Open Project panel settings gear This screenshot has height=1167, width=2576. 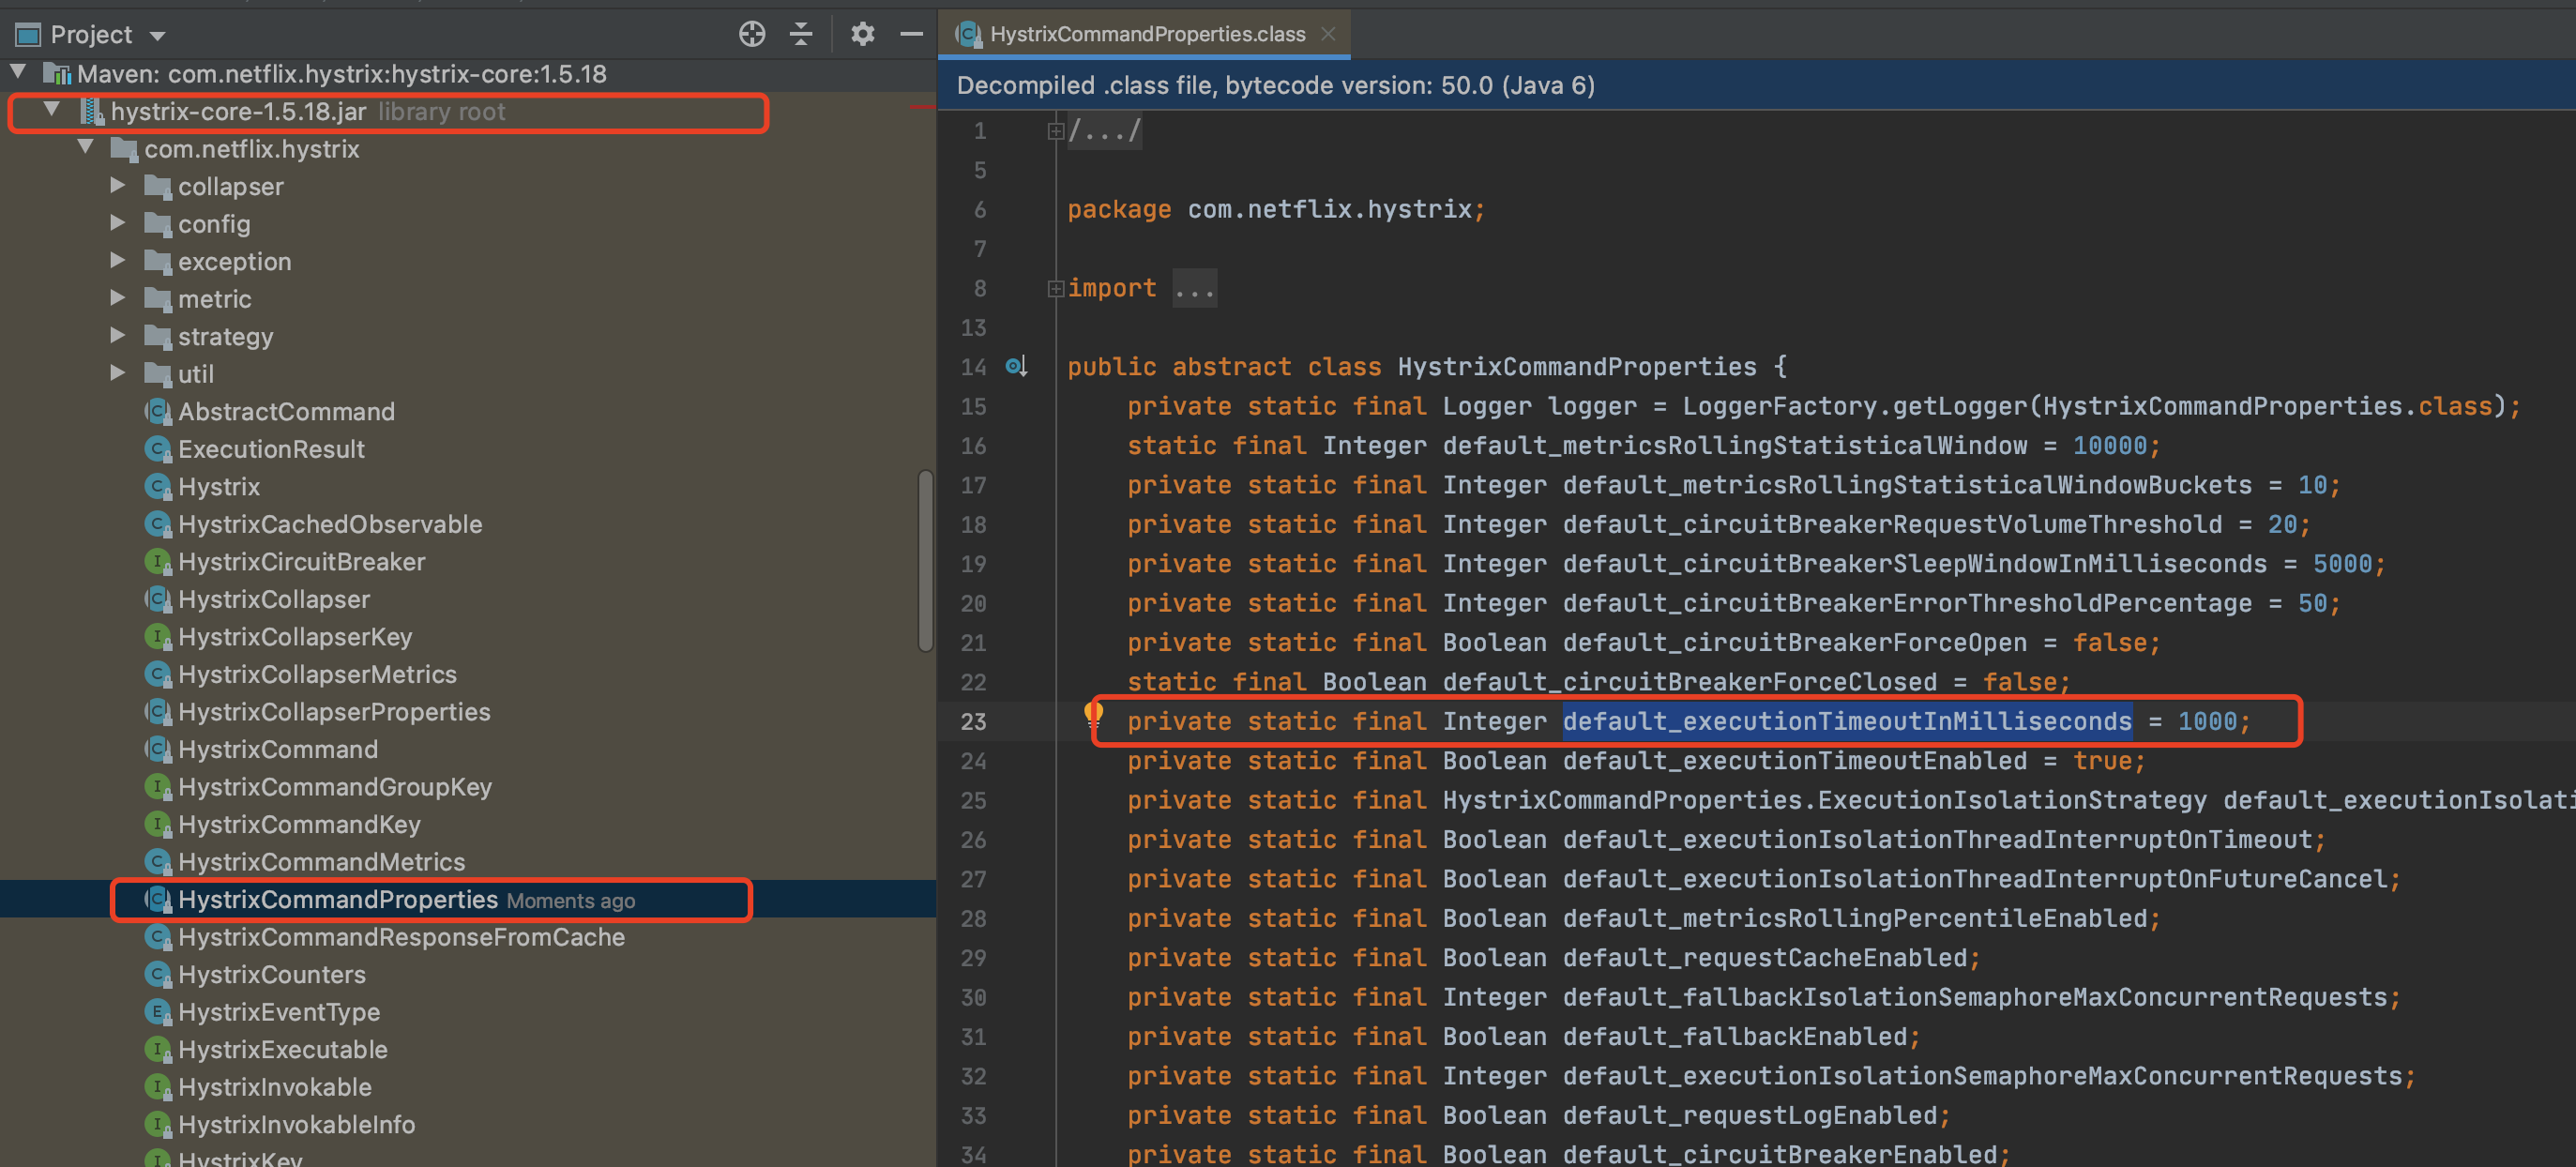pos(862,34)
